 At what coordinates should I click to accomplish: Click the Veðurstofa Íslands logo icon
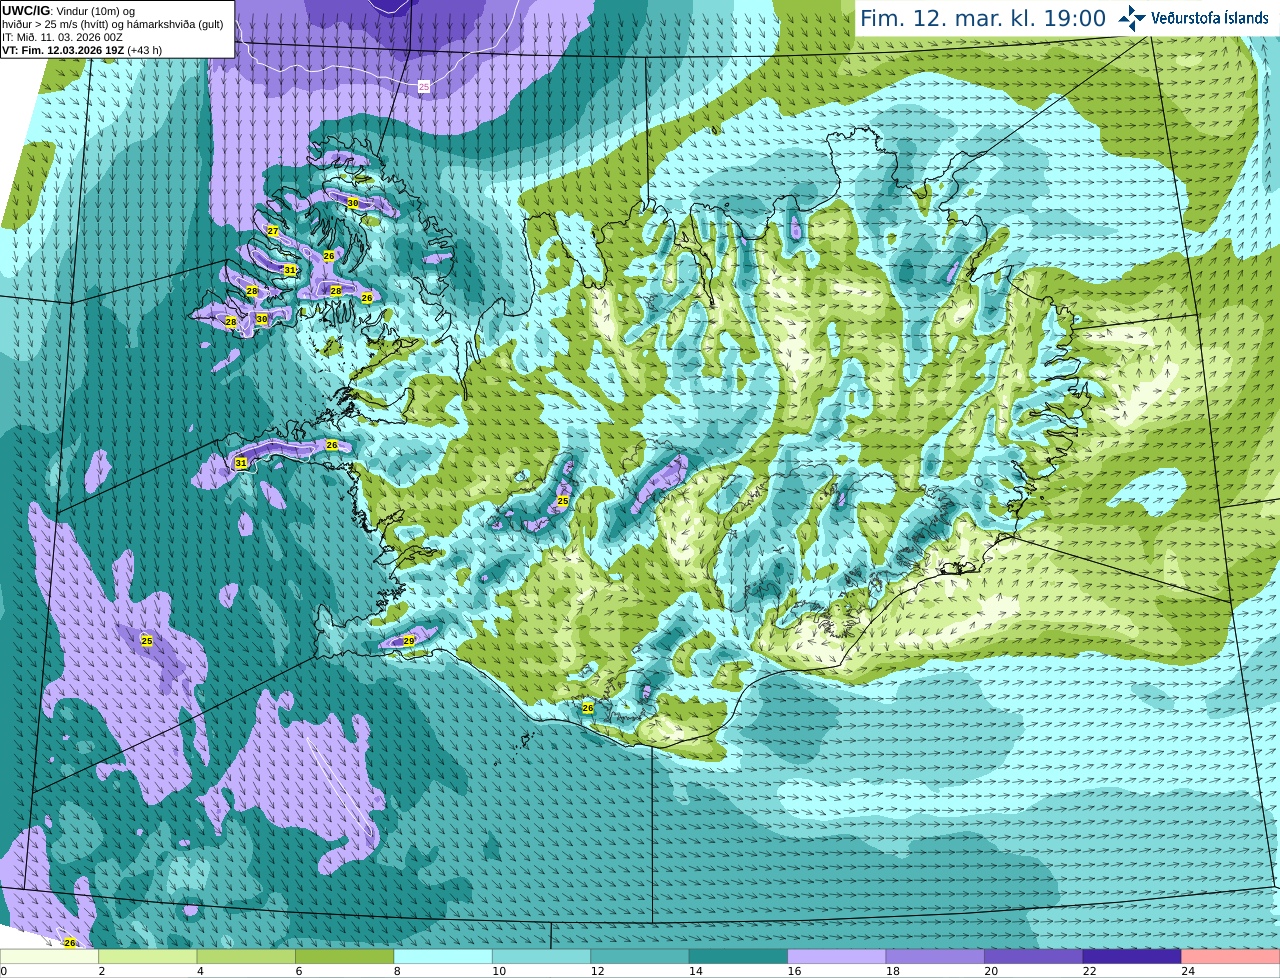coord(1131,18)
